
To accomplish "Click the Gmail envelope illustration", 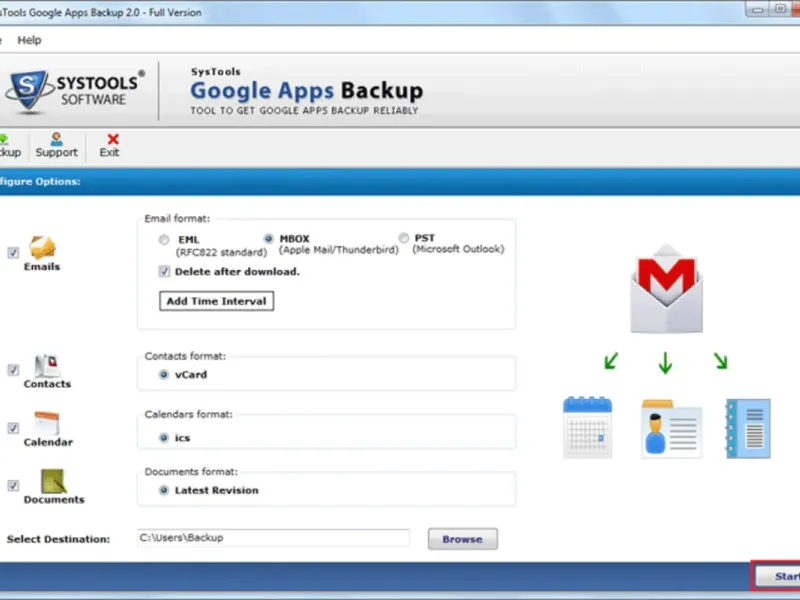I will tap(666, 289).
